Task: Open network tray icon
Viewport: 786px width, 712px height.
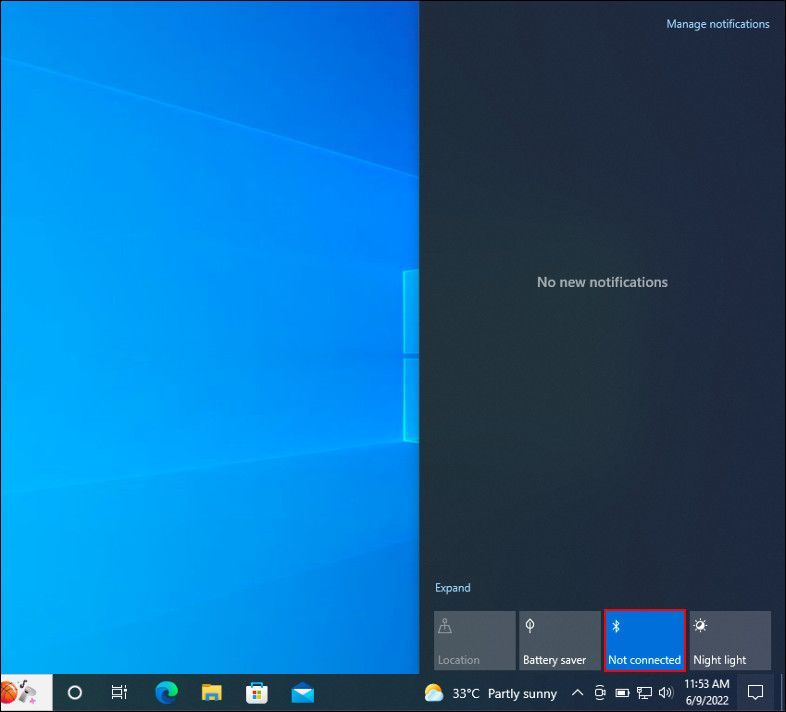Action: [644, 693]
